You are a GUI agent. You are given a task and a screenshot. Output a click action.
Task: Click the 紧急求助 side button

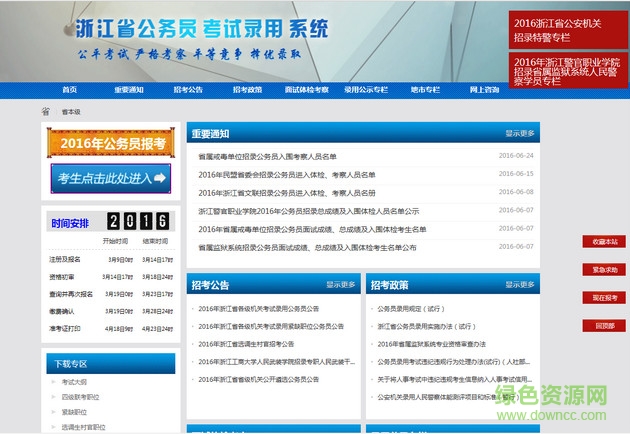coord(604,270)
